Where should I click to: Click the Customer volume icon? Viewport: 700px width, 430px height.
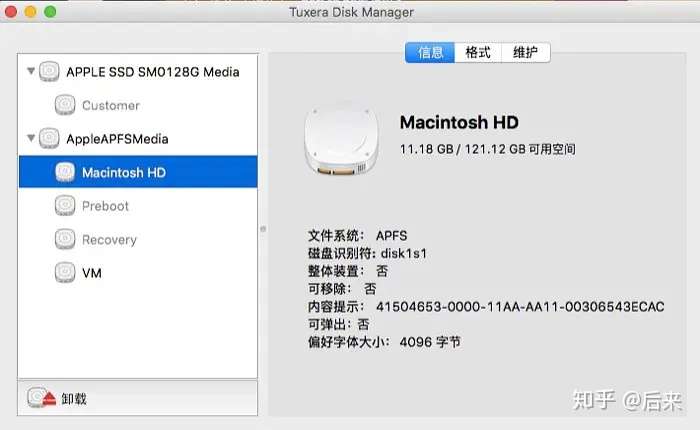[x=65, y=105]
